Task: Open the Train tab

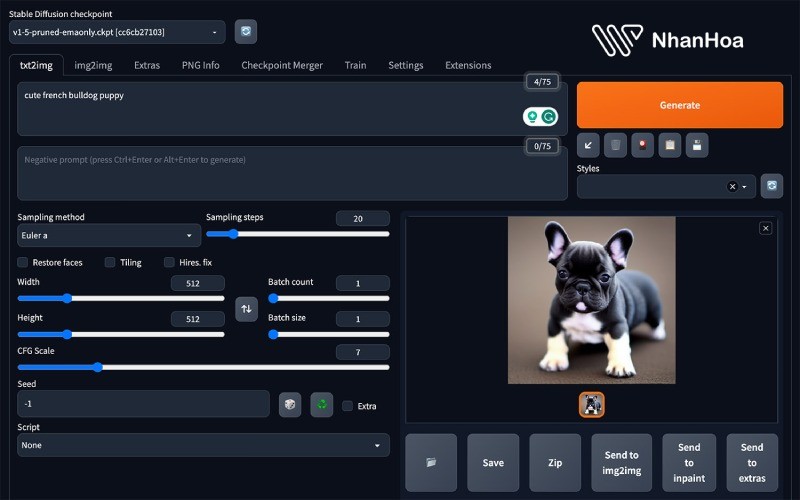Action: (x=356, y=65)
